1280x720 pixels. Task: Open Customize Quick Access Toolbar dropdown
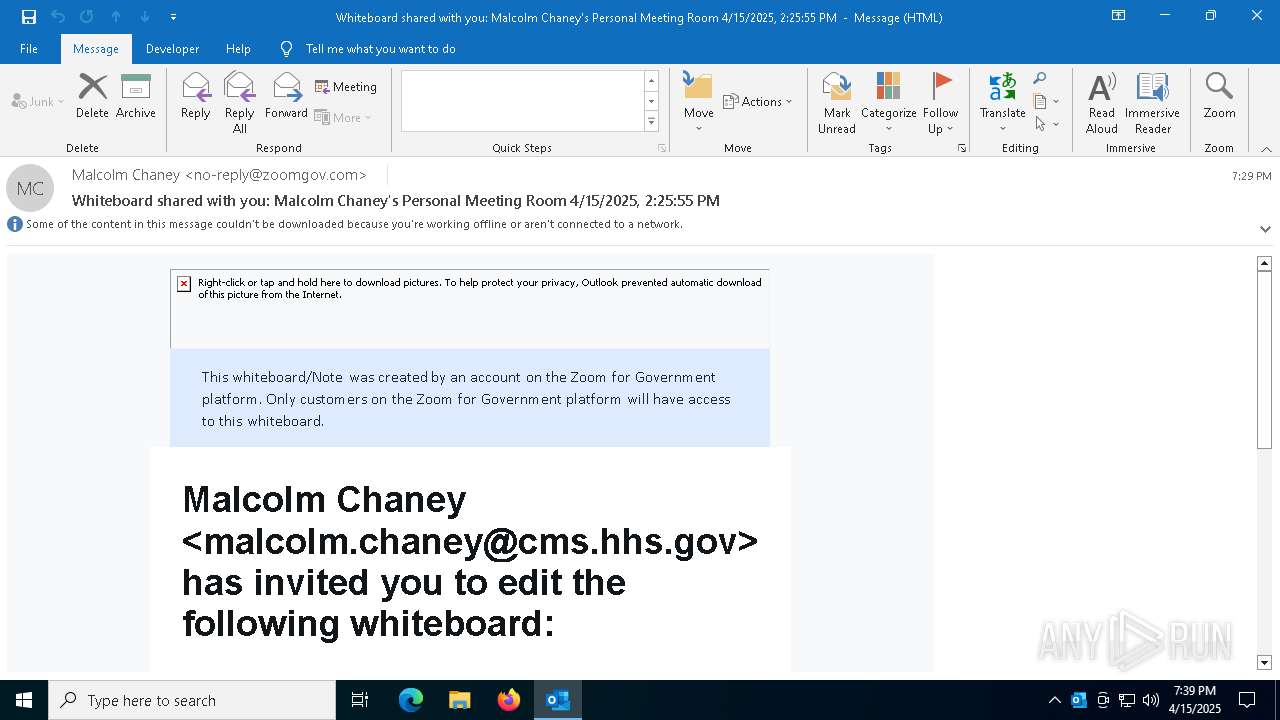click(173, 17)
